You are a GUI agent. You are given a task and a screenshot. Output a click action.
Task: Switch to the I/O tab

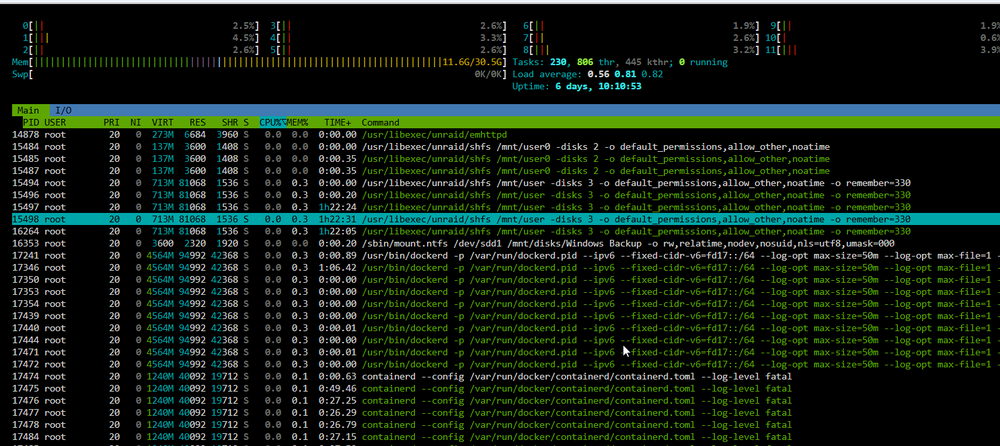click(x=61, y=110)
